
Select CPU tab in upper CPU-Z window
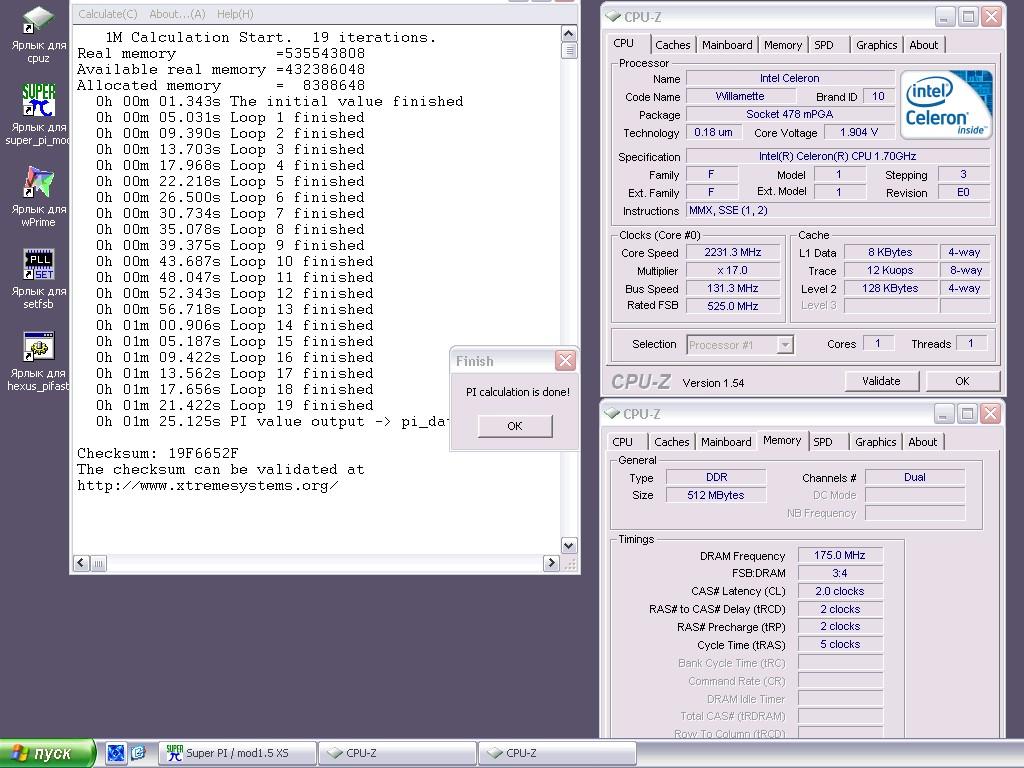(x=624, y=43)
